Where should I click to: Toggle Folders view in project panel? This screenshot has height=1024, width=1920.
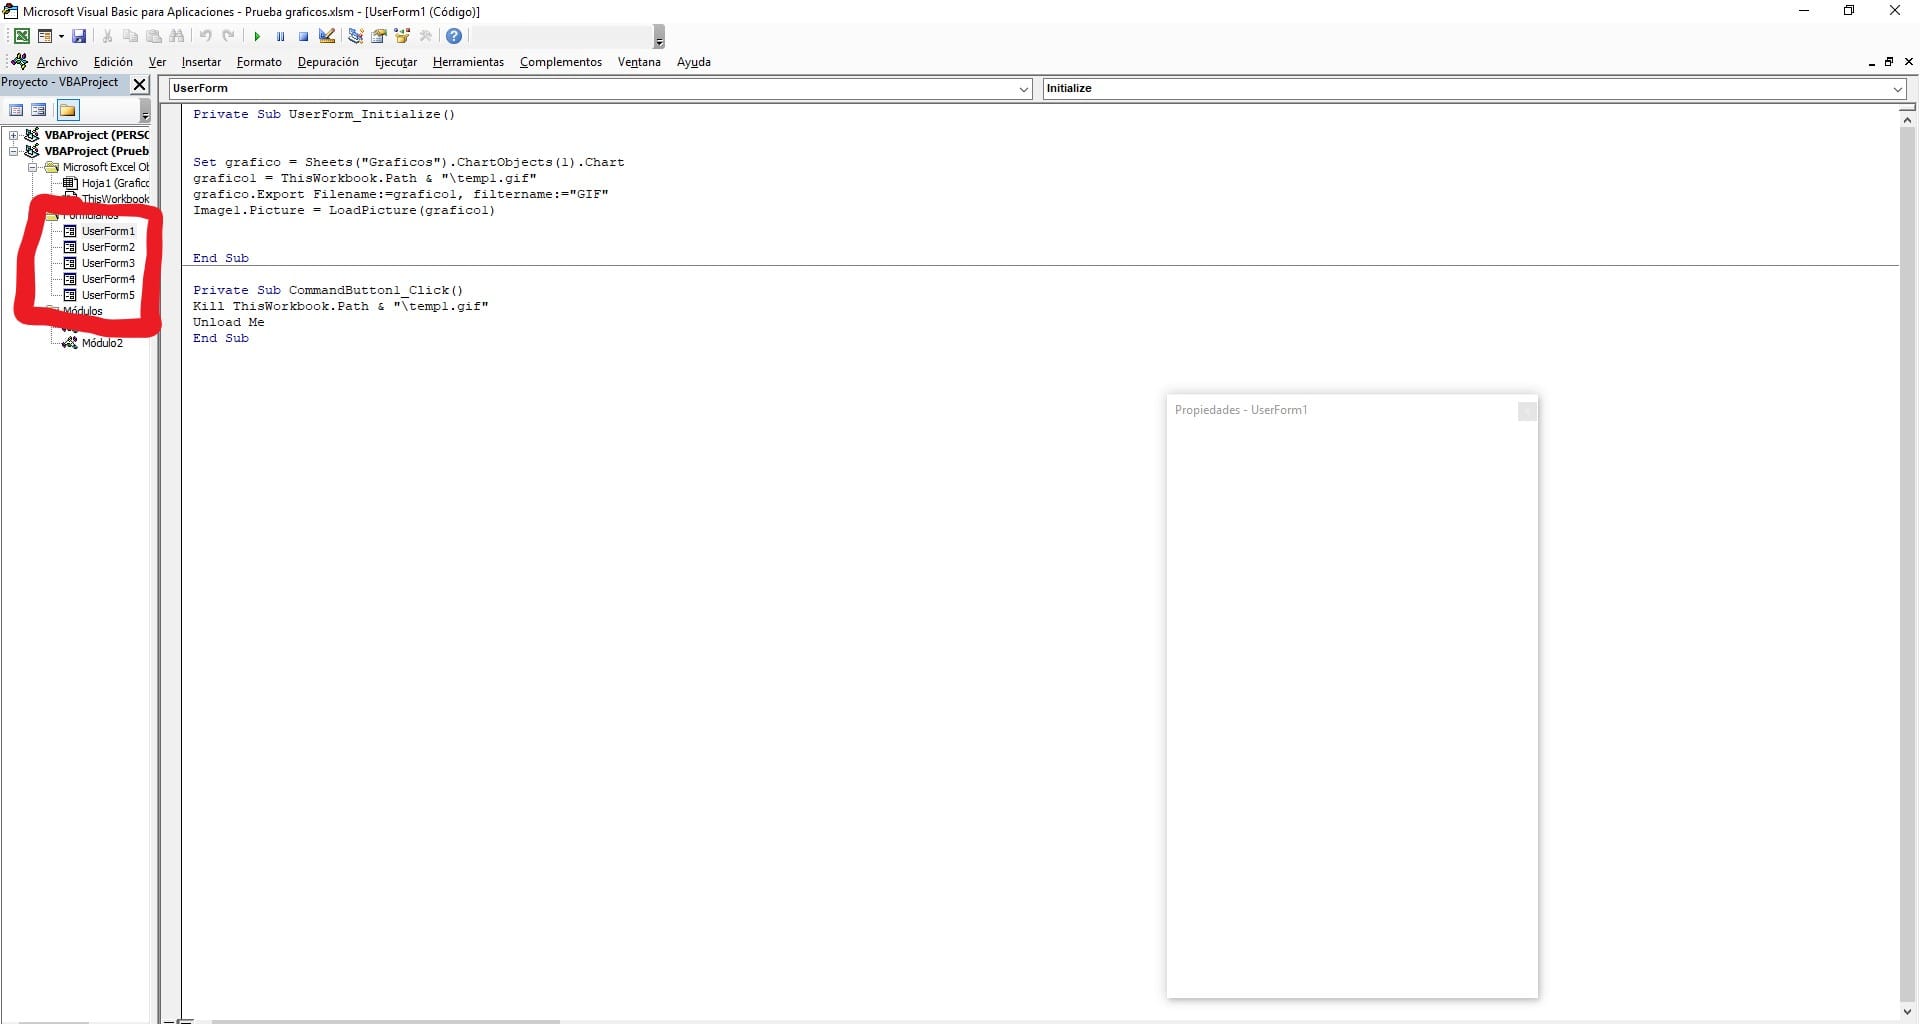point(67,110)
